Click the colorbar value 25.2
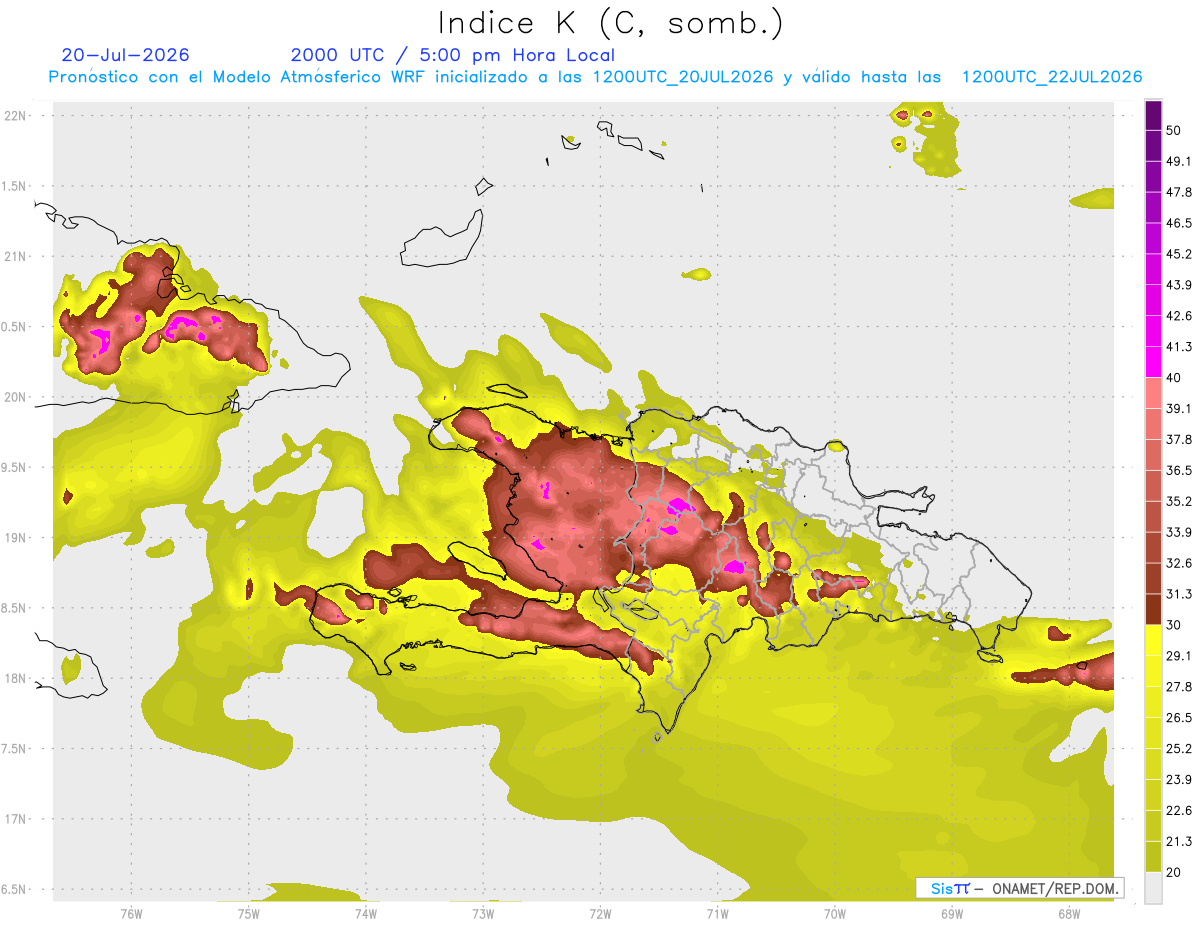The height and width of the screenshot is (927, 1200). [x=1180, y=749]
